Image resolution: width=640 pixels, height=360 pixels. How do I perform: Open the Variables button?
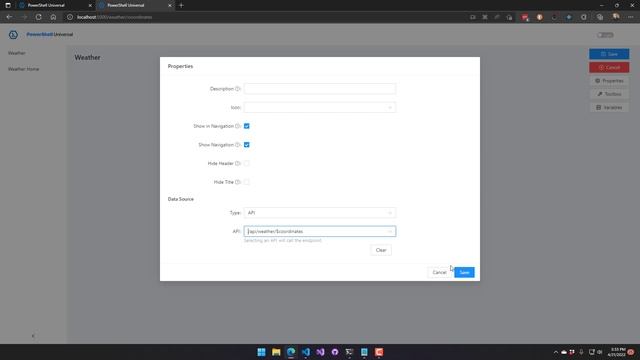click(609, 107)
